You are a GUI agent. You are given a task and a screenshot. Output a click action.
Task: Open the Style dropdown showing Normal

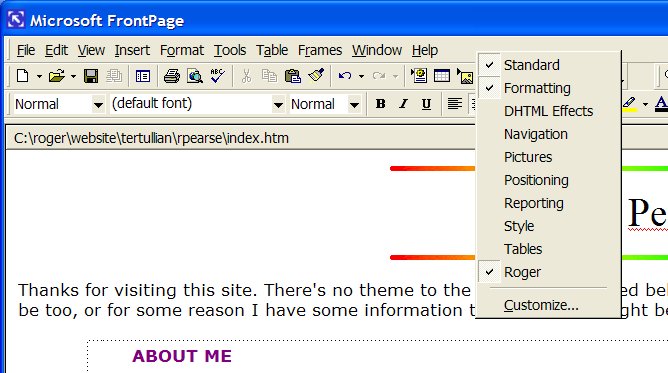pyautogui.click(x=98, y=104)
